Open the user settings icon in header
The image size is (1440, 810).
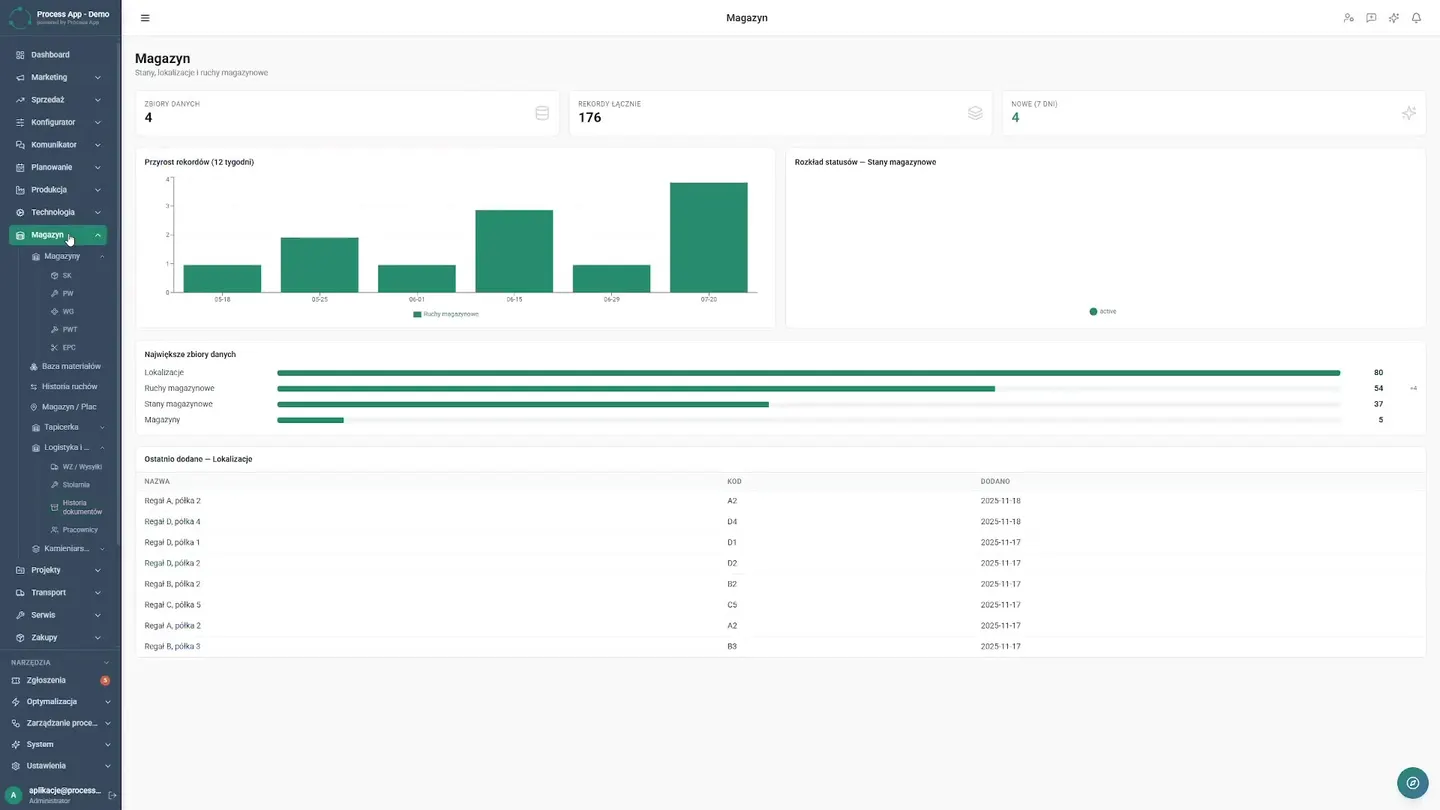[1348, 18]
